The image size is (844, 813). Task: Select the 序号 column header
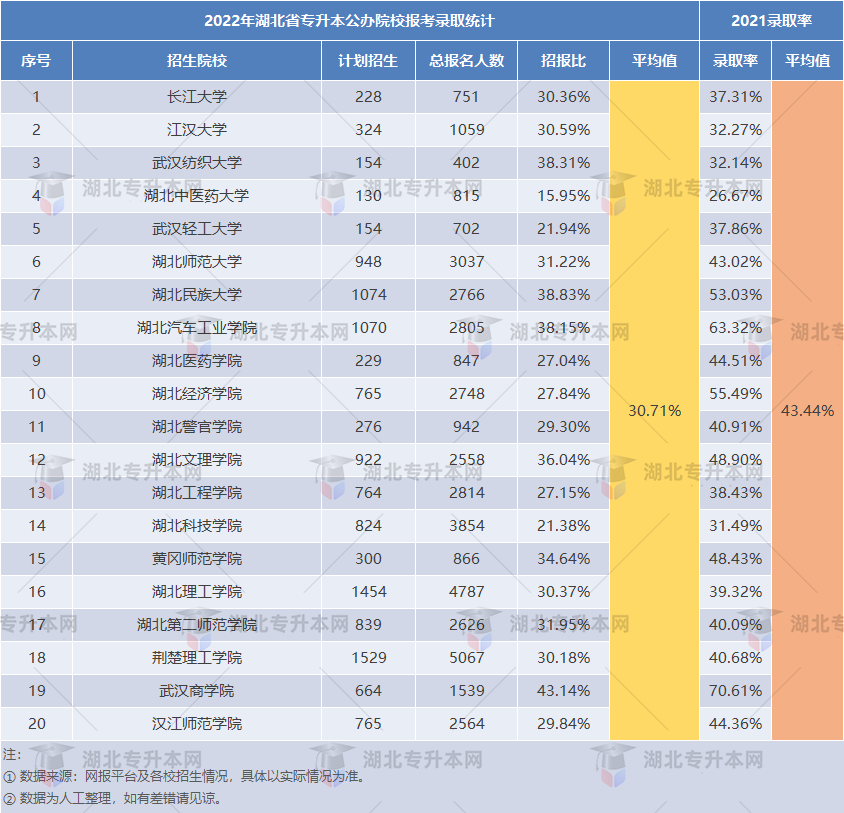pos(36,60)
